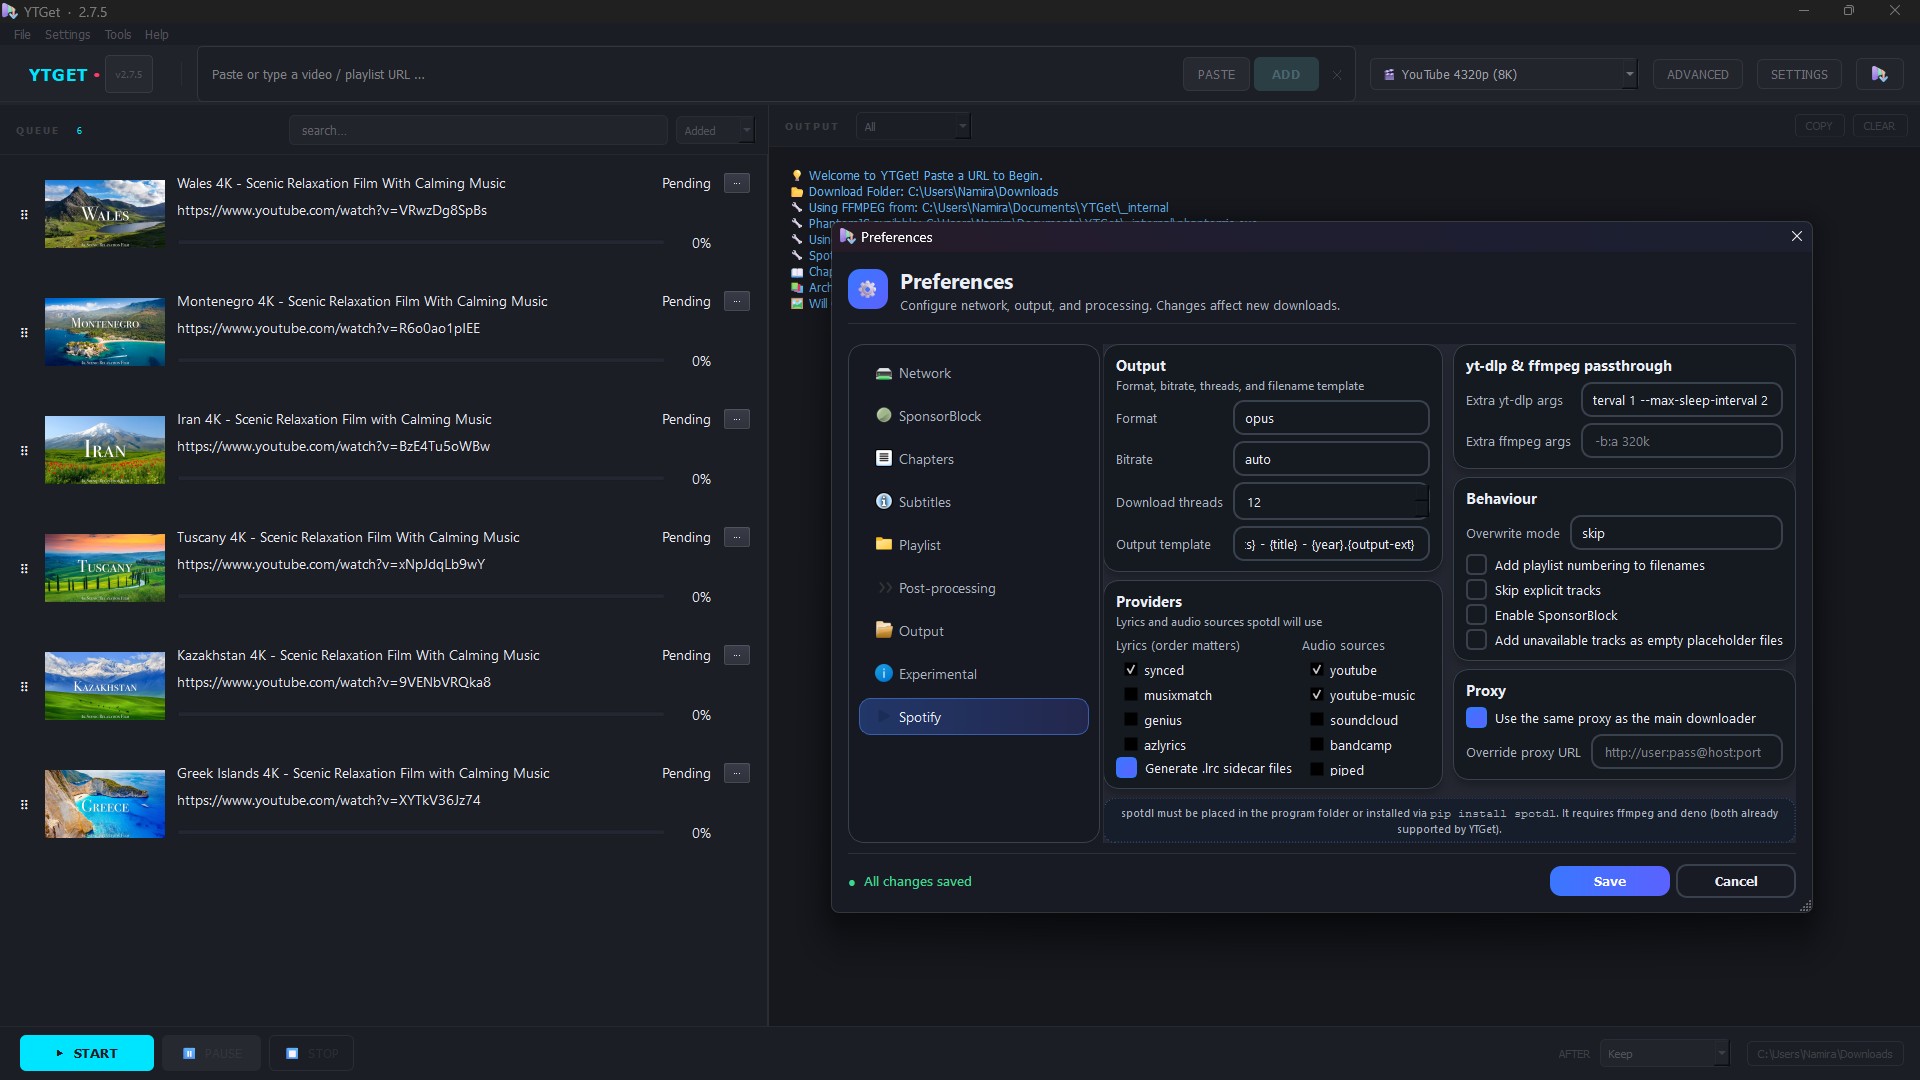Screen dimensions: 1920x1080
Task: Open the output filter dropdown labeled All
Action: 913,126
